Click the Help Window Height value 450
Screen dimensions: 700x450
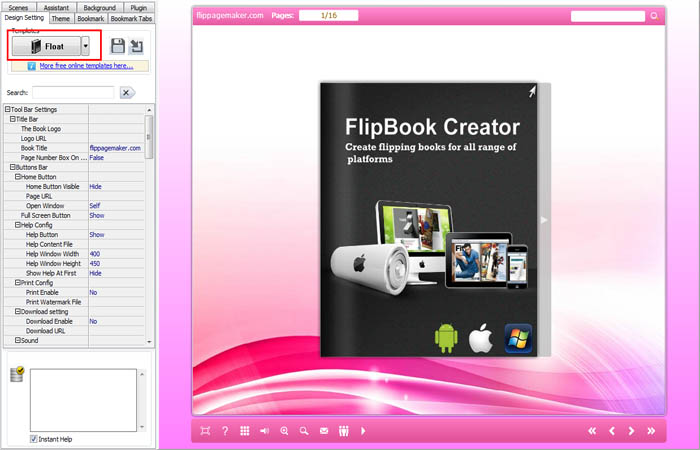tap(95, 263)
